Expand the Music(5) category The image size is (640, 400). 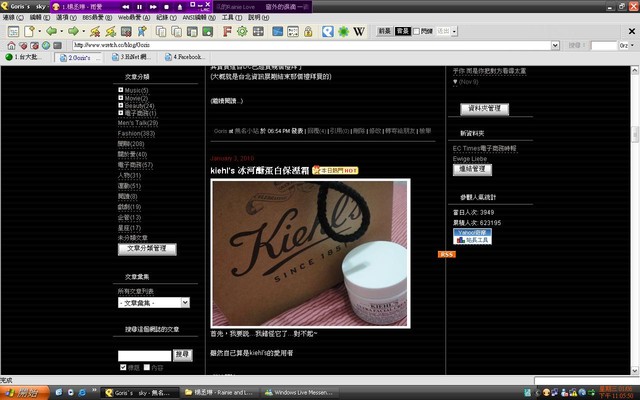[120, 90]
